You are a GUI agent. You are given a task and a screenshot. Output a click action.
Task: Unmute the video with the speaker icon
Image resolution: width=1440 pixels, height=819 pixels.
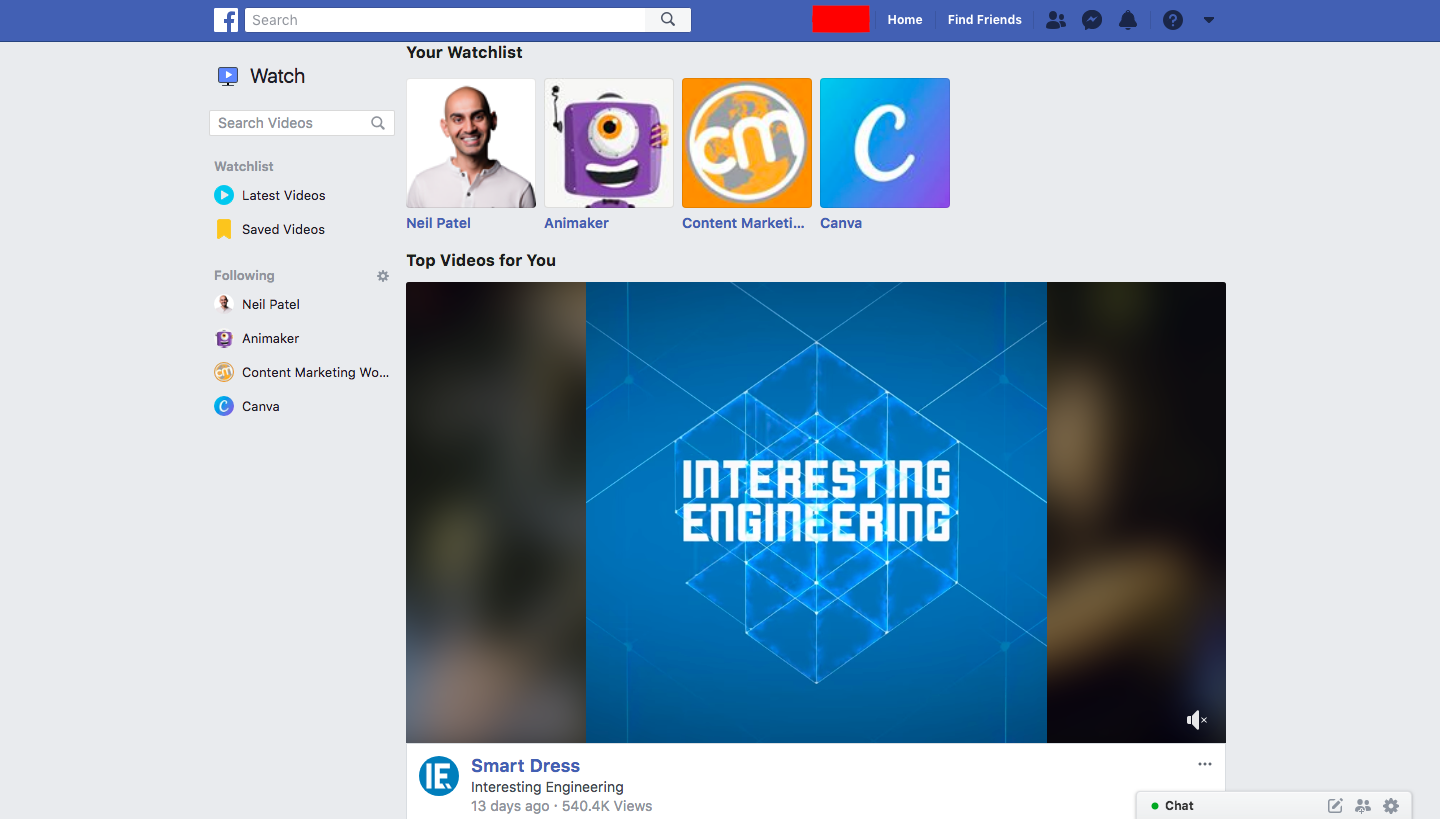tap(1197, 720)
